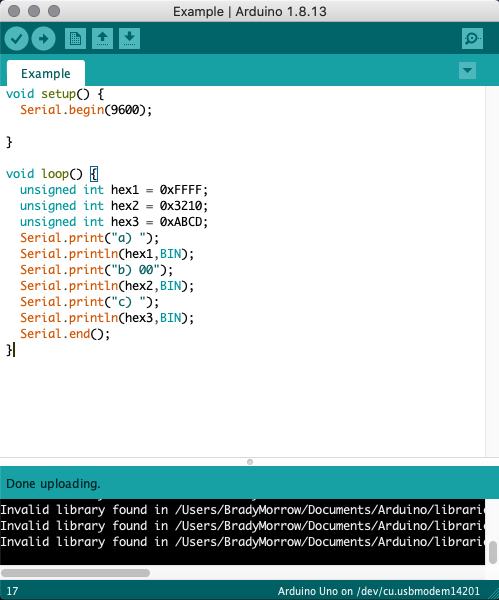The height and width of the screenshot is (600, 499).
Task: Click line number 17 in status bar
Action: [12, 591]
